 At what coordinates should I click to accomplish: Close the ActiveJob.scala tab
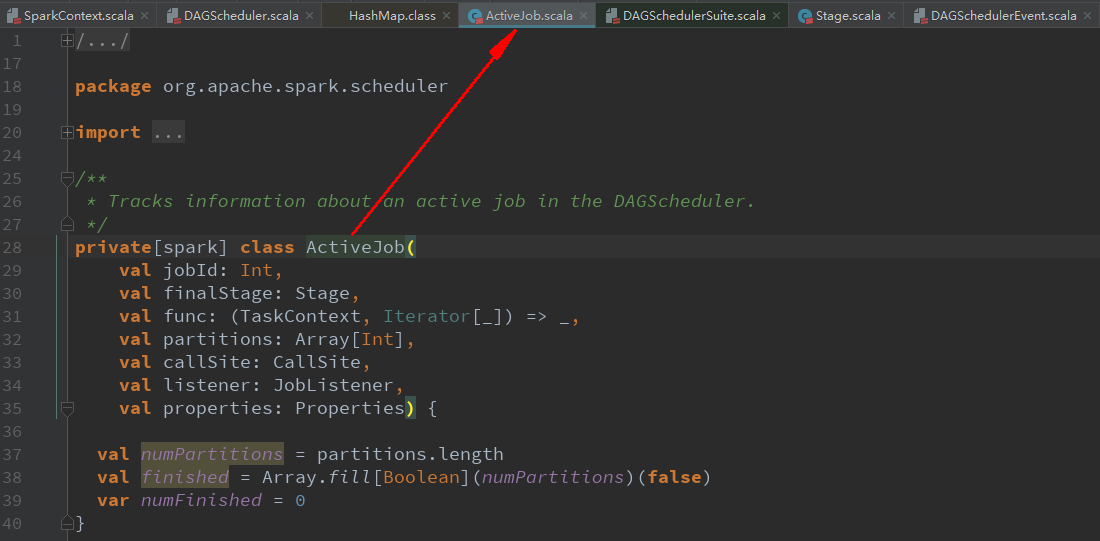tap(583, 15)
